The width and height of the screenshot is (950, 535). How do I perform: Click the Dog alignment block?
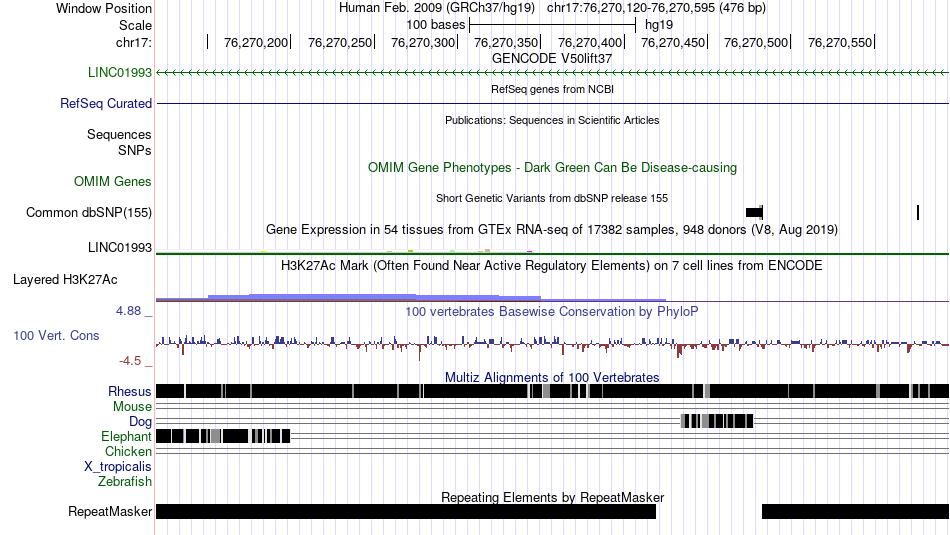pyautogui.click(x=717, y=421)
